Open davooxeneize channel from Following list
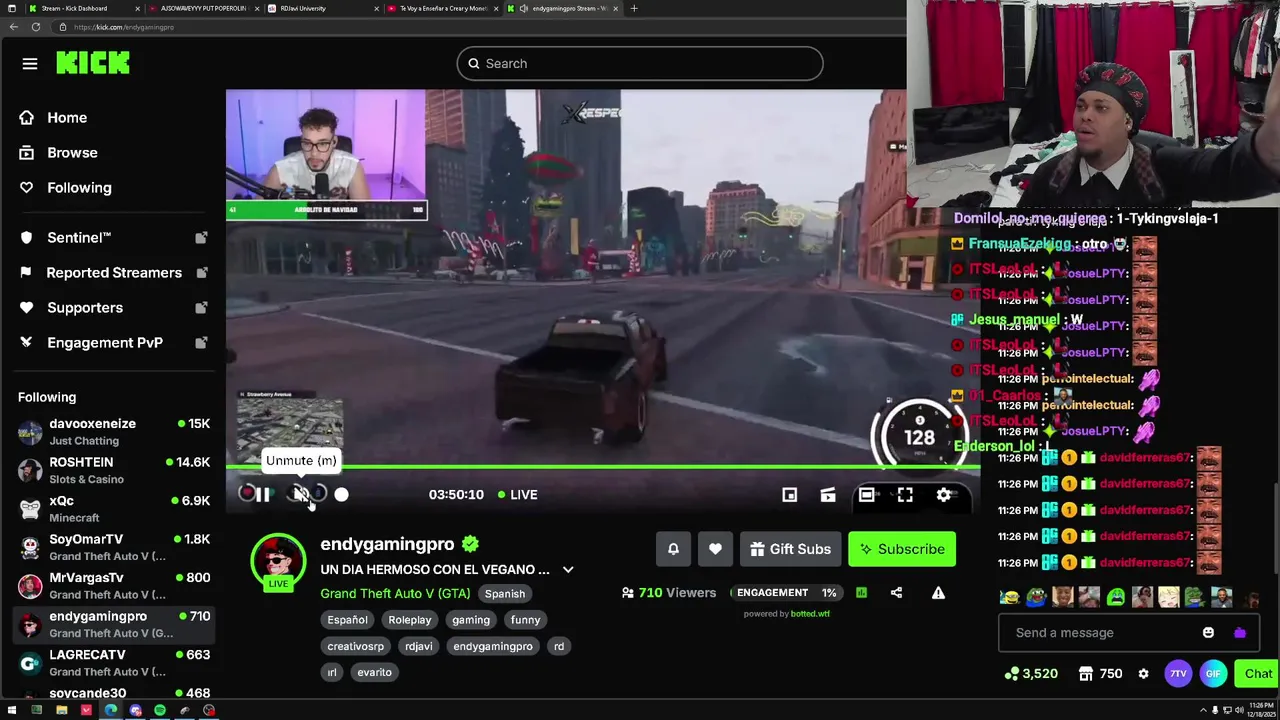This screenshot has width=1280, height=720. [114, 432]
